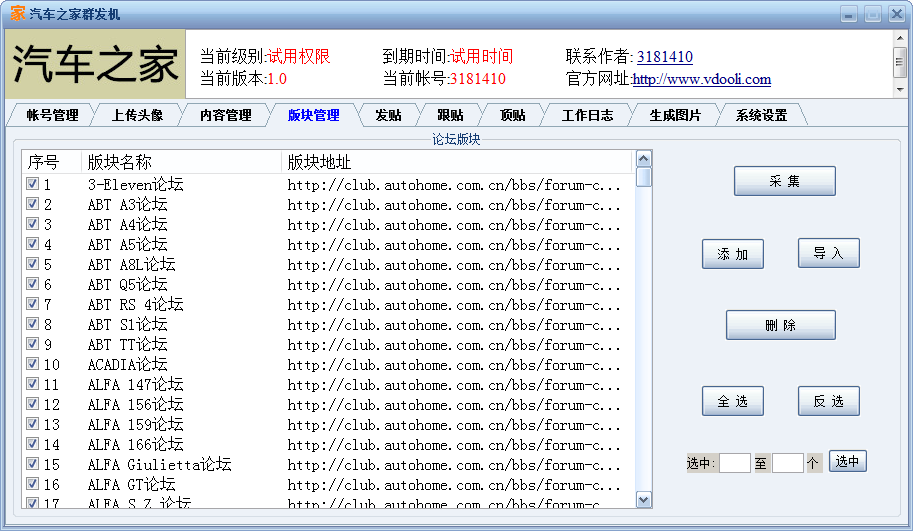Select the ABT A3论坛 row name
This screenshot has height=531, width=913.
coord(128,204)
